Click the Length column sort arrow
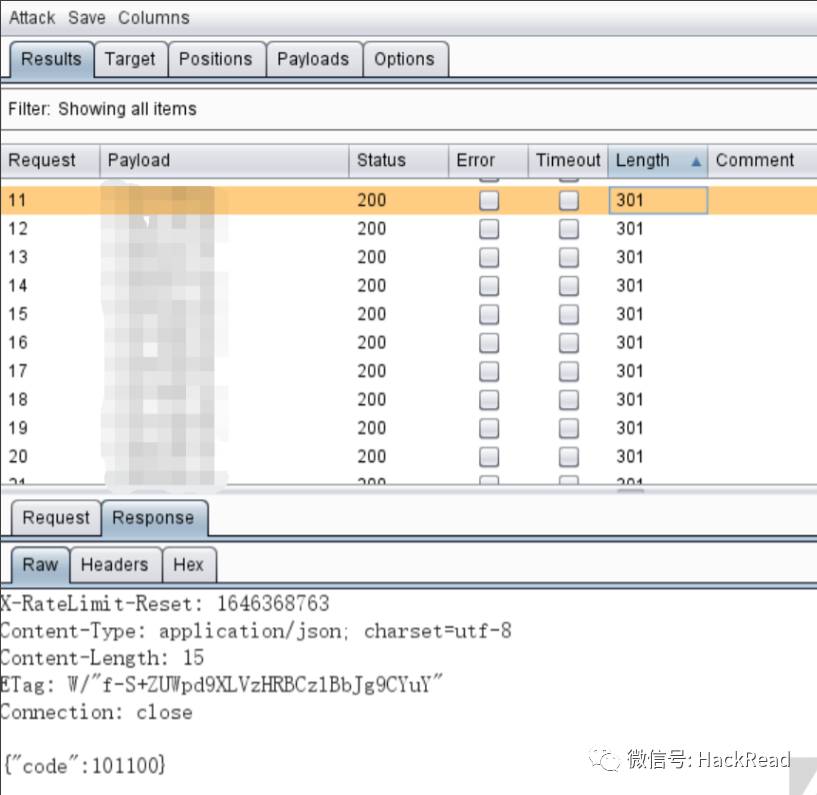This screenshot has width=817, height=795. (695, 161)
